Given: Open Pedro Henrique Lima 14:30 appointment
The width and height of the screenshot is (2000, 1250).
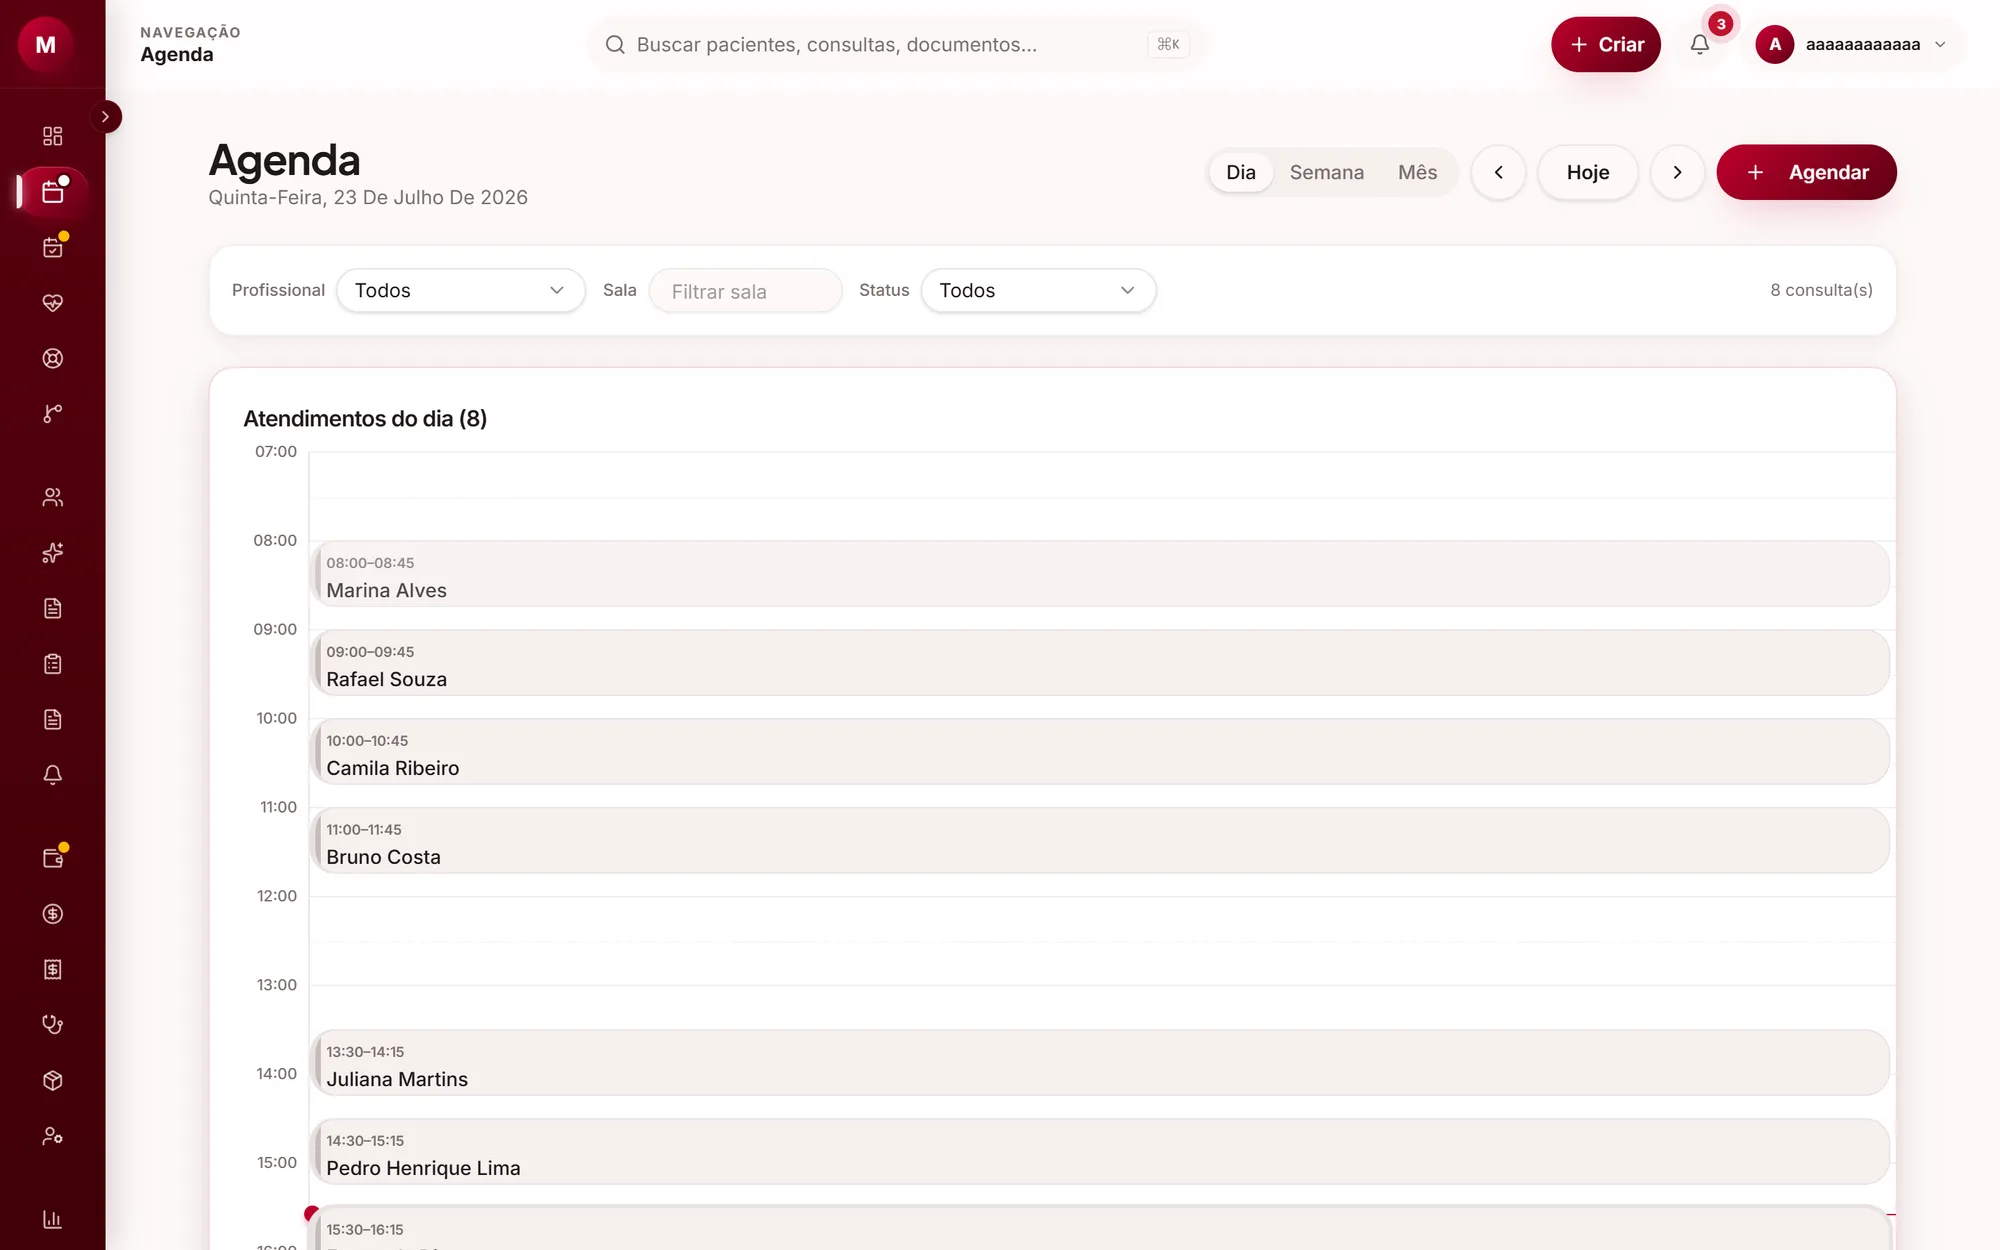Looking at the screenshot, I should click(x=1100, y=1152).
